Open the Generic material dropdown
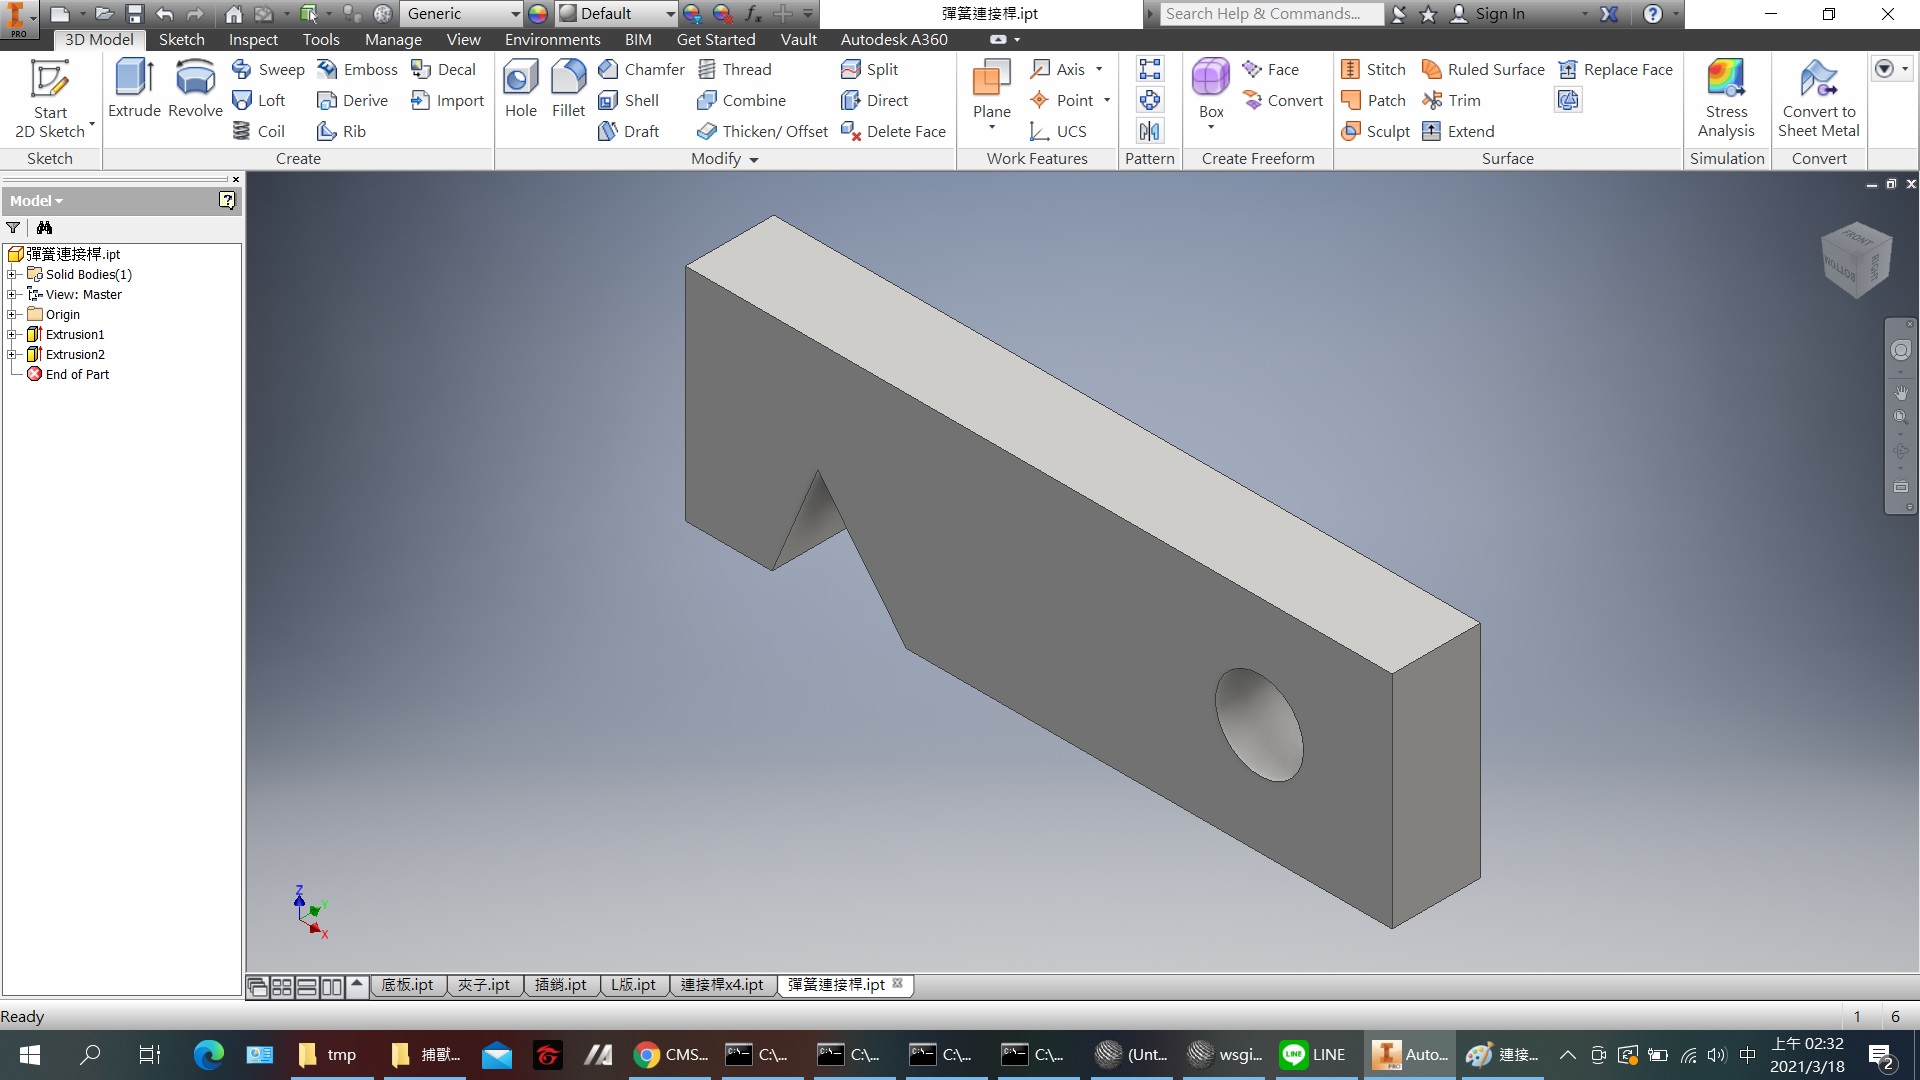This screenshot has height=1080, width=1920. (x=515, y=14)
